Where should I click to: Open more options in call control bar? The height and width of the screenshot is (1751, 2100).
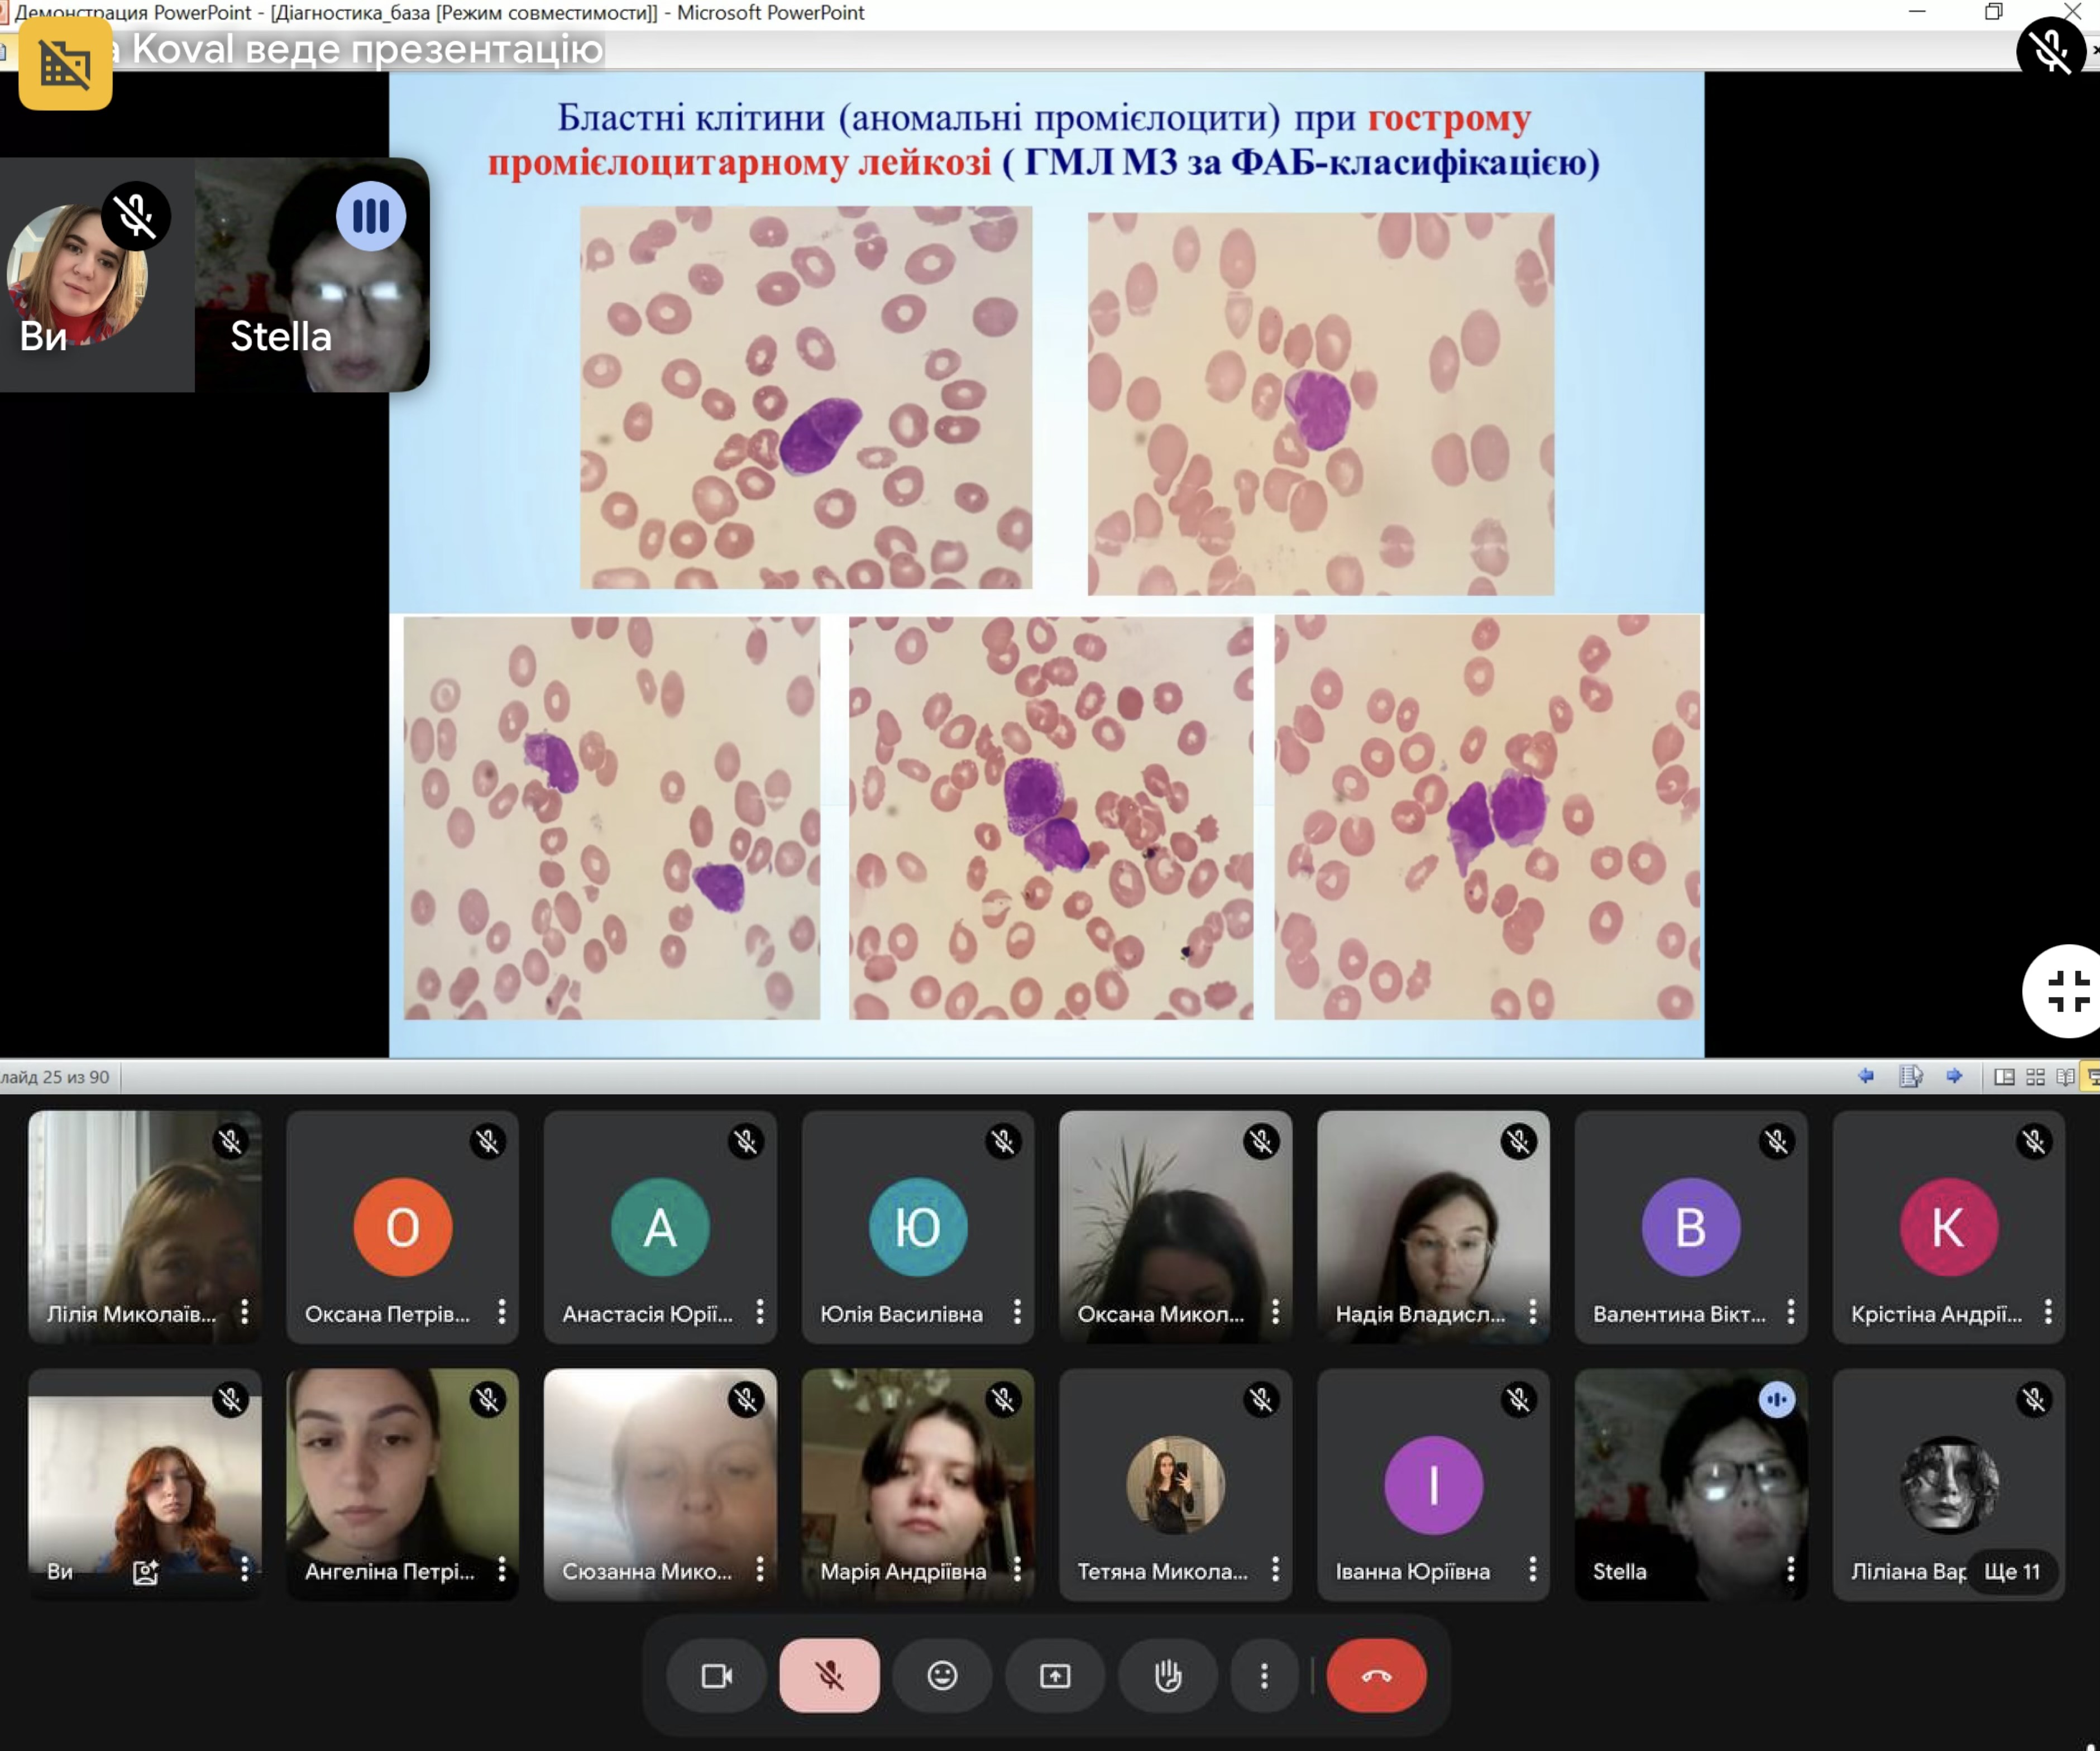[x=1264, y=1675]
